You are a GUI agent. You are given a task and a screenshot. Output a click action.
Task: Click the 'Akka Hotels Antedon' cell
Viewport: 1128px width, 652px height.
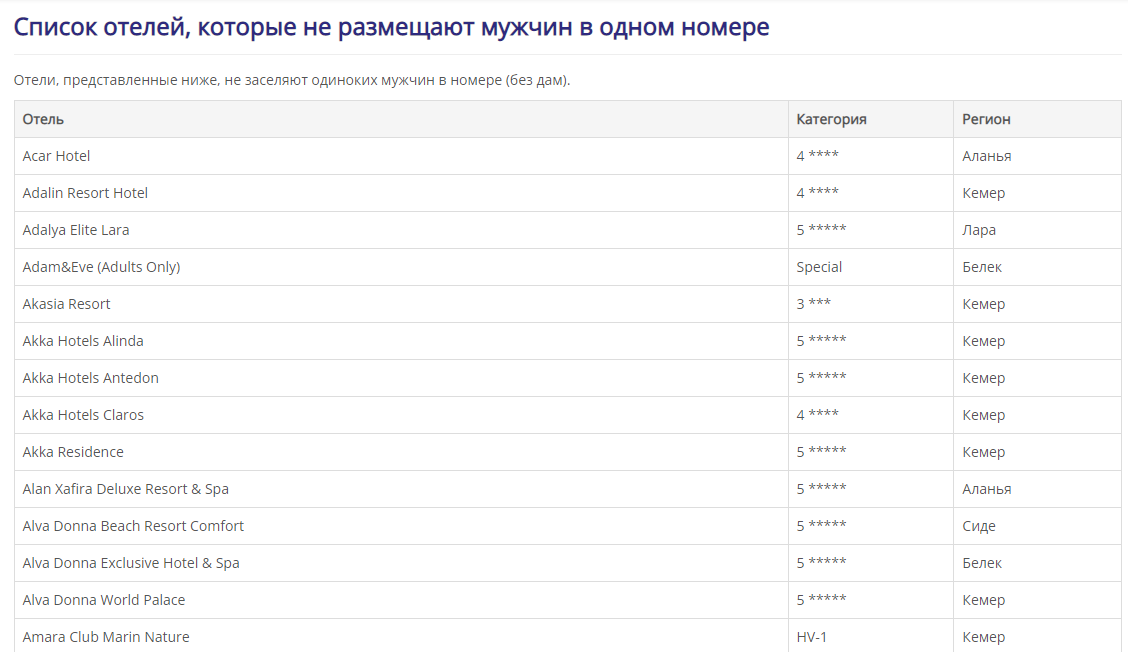[401, 378]
